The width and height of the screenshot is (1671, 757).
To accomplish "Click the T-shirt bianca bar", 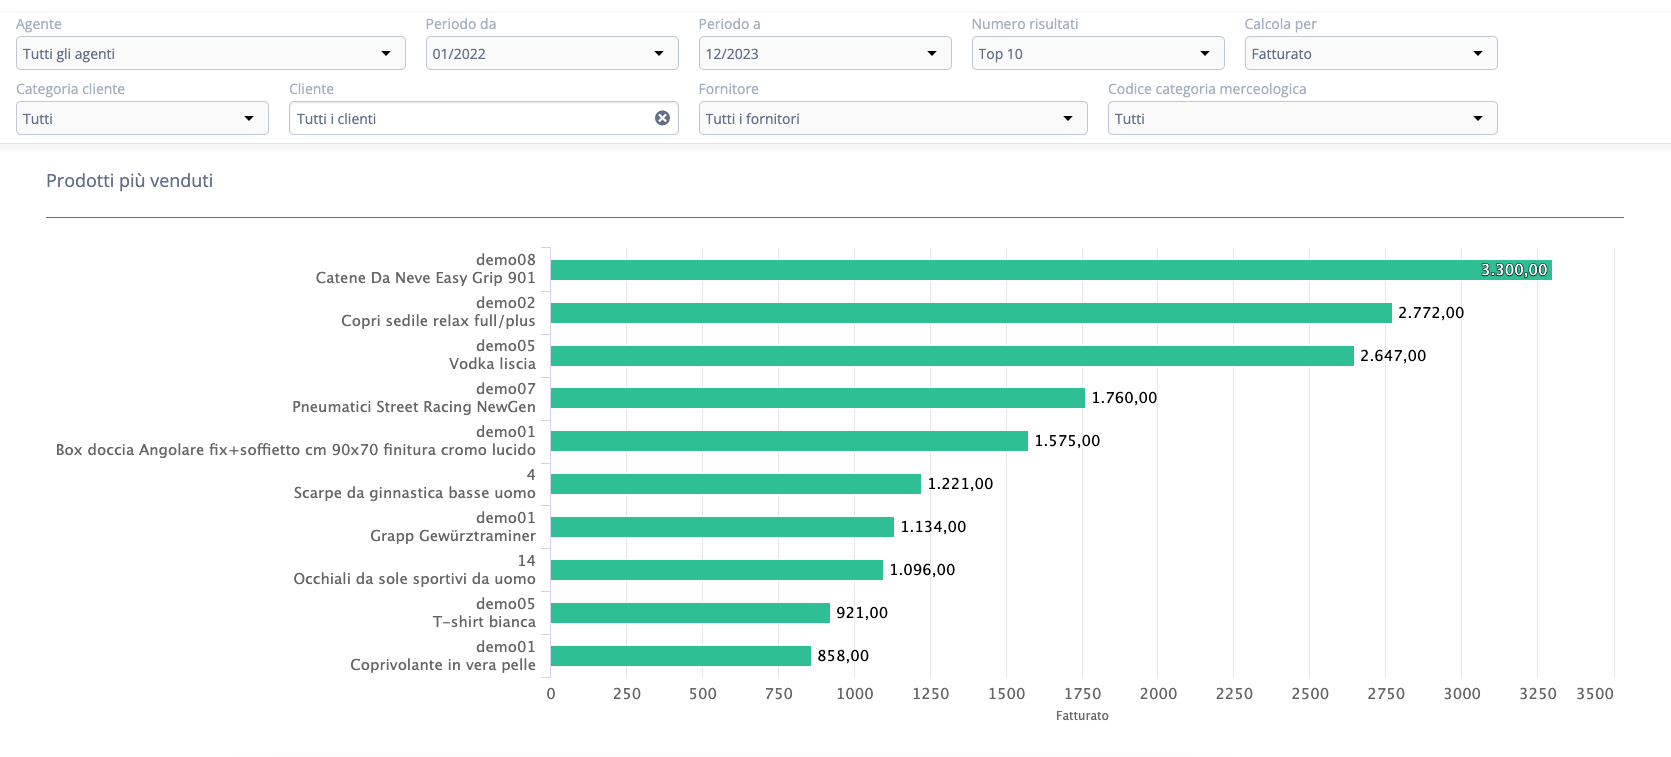I will click(690, 613).
